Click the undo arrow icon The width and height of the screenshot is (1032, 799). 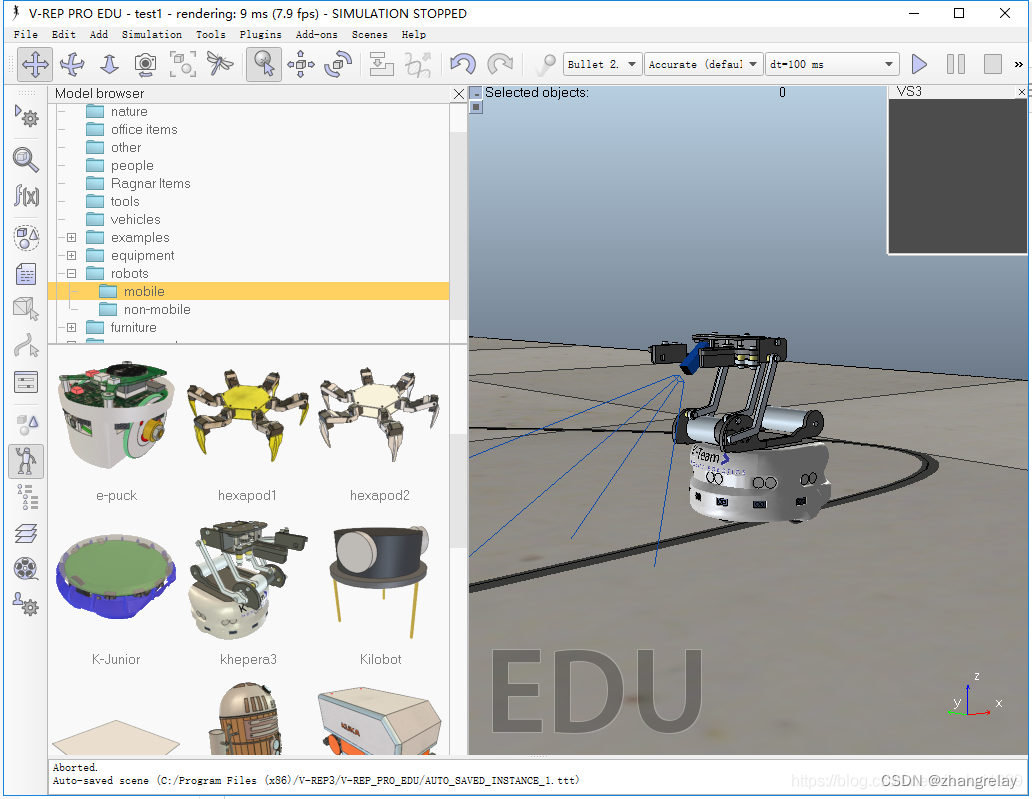click(463, 64)
